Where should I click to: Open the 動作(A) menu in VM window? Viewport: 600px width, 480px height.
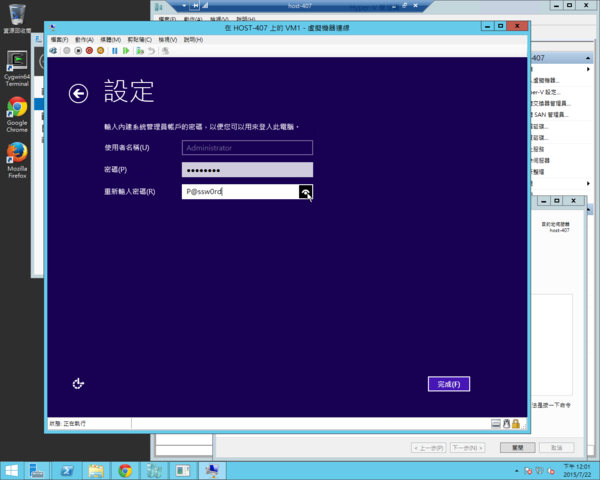[84, 40]
